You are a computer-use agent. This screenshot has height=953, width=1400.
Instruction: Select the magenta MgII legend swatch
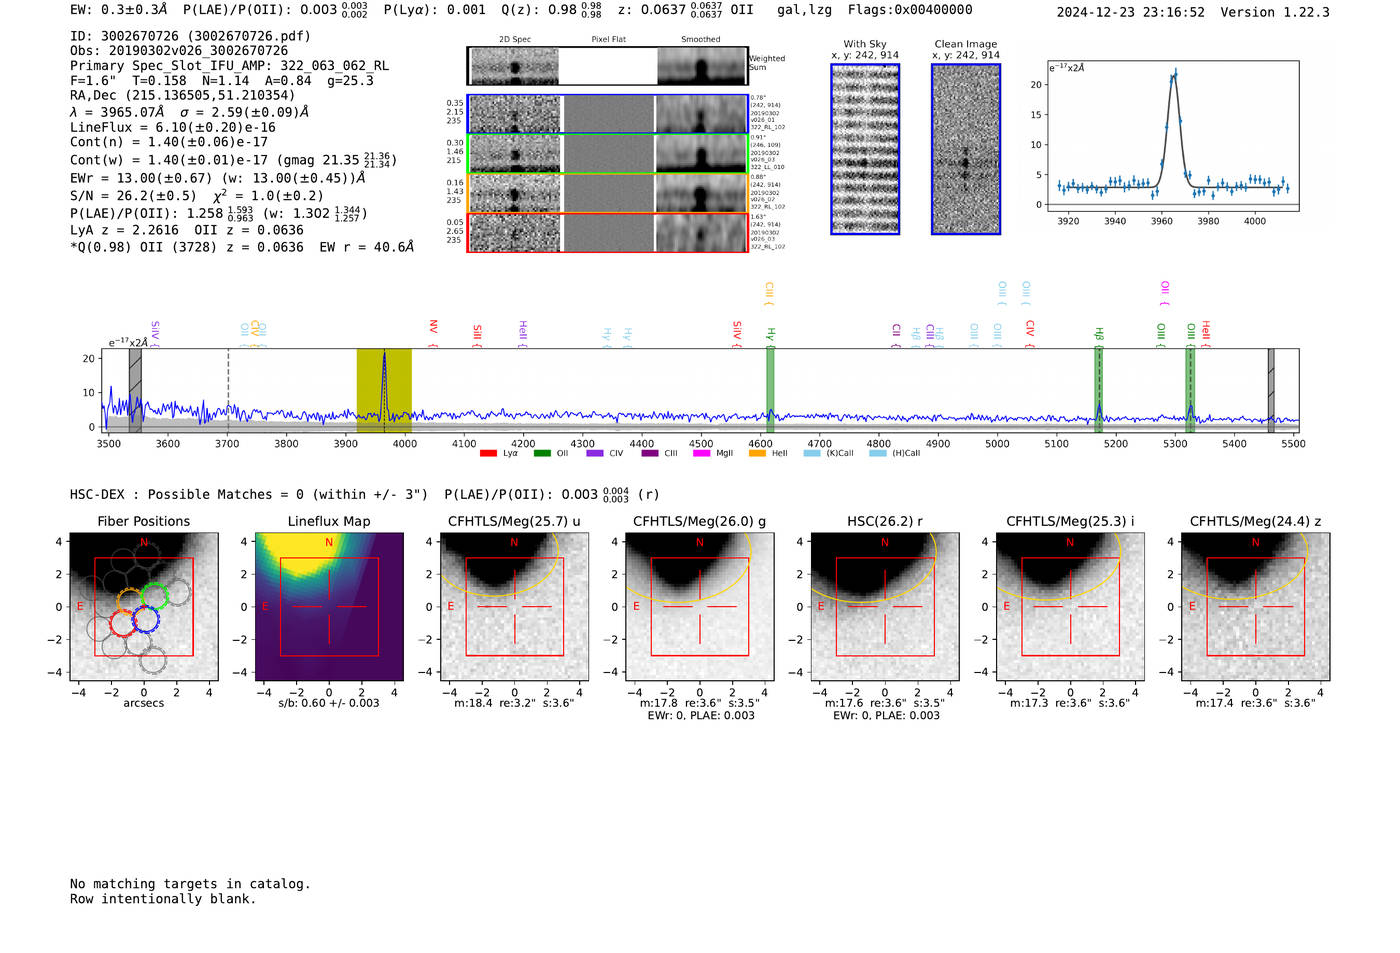point(701,453)
